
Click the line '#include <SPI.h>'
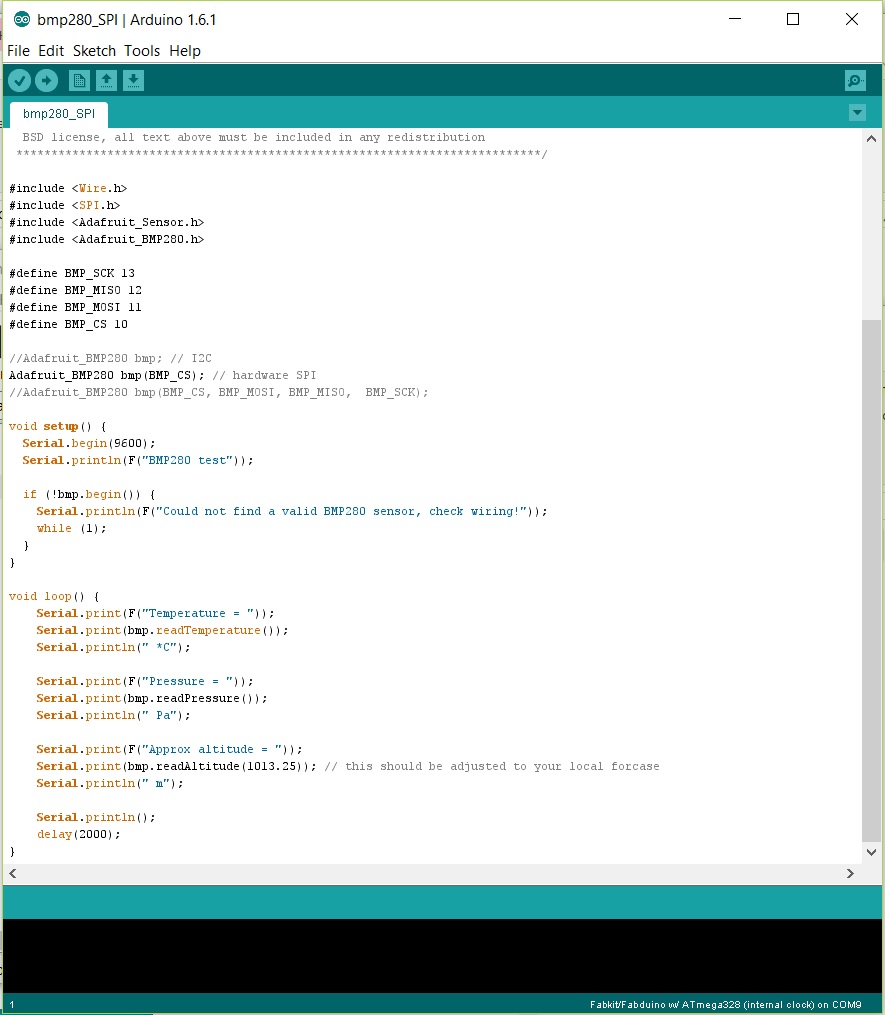coord(65,205)
